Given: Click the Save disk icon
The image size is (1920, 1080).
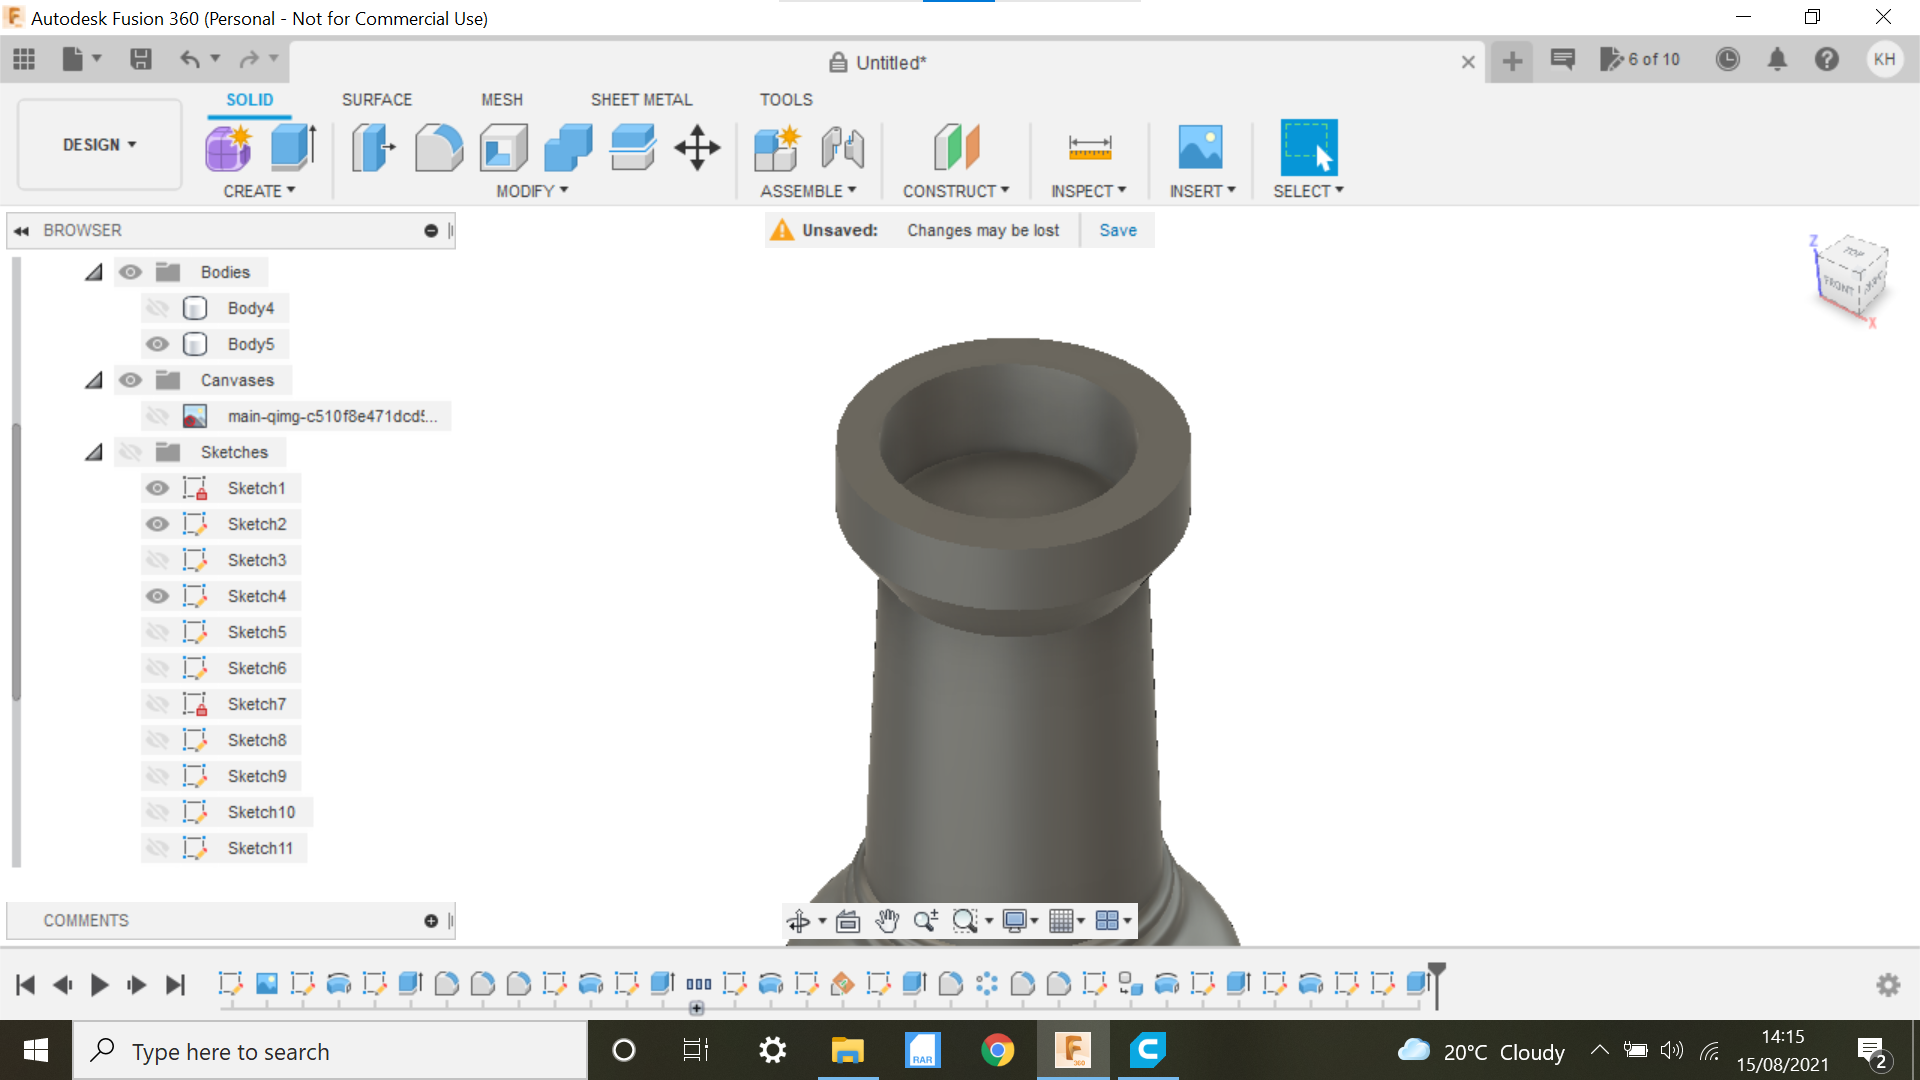Looking at the screenshot, I should (x=141, y=60).
